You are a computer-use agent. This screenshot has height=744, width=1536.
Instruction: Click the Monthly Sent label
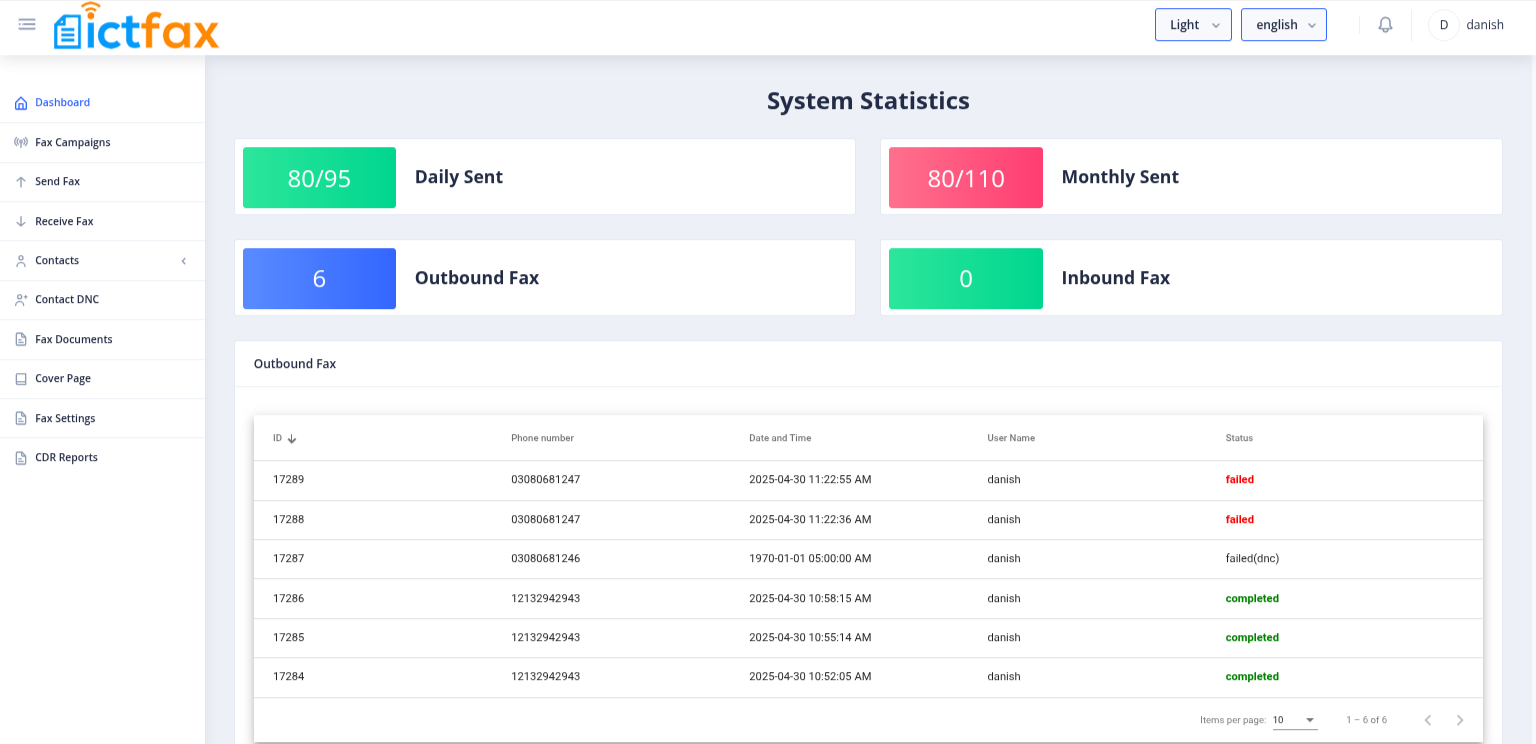[1120, 177]
